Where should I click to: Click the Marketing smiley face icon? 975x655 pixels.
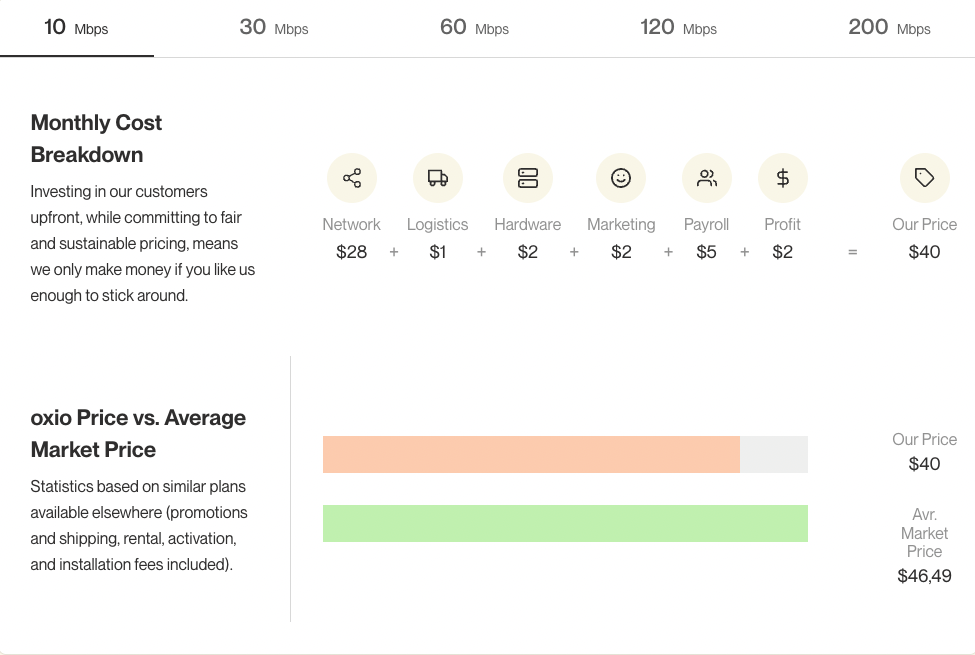click(x=621, y=178)
